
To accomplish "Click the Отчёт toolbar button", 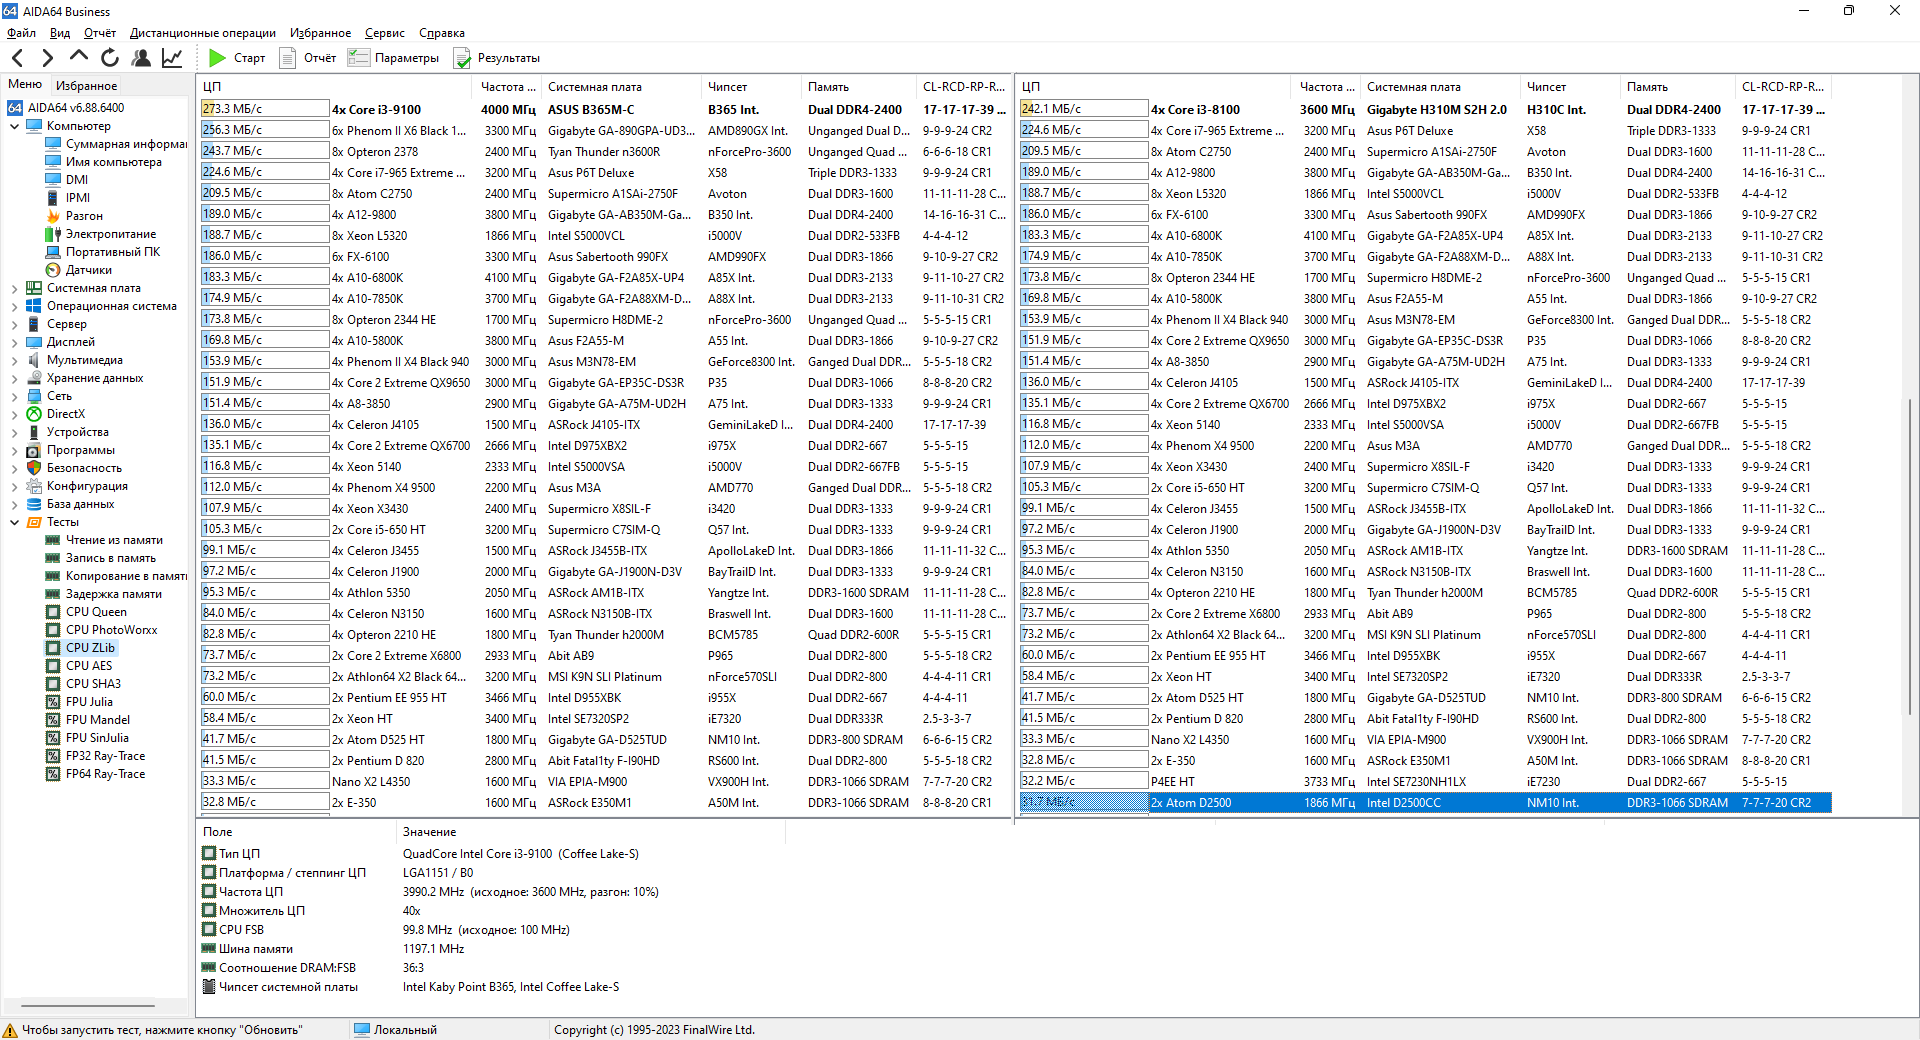I will tap(308, 58).
